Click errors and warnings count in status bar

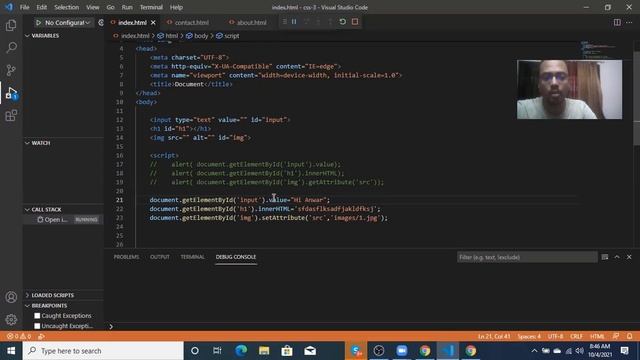click(19, 336)
